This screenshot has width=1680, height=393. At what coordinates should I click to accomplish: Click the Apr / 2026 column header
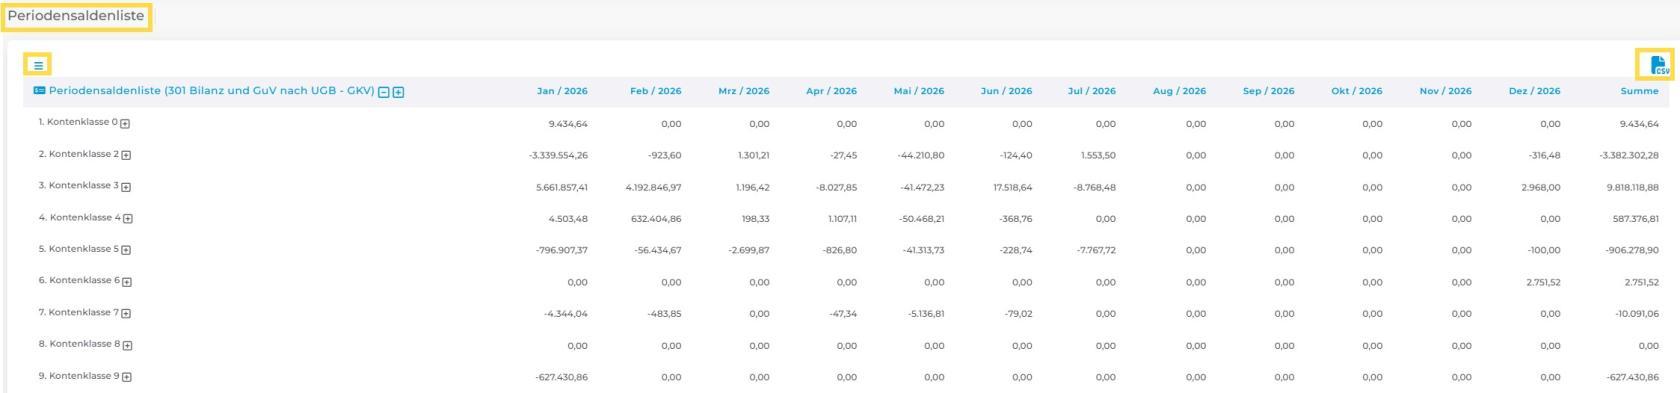pyautogui.click(x=831, y=91)
